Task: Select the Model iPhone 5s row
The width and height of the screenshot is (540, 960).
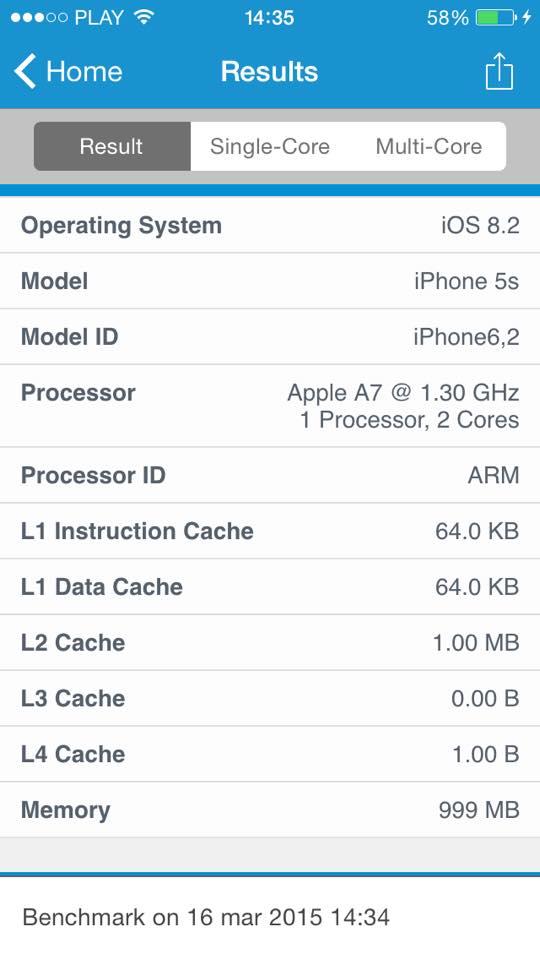Action: point(270,281)
